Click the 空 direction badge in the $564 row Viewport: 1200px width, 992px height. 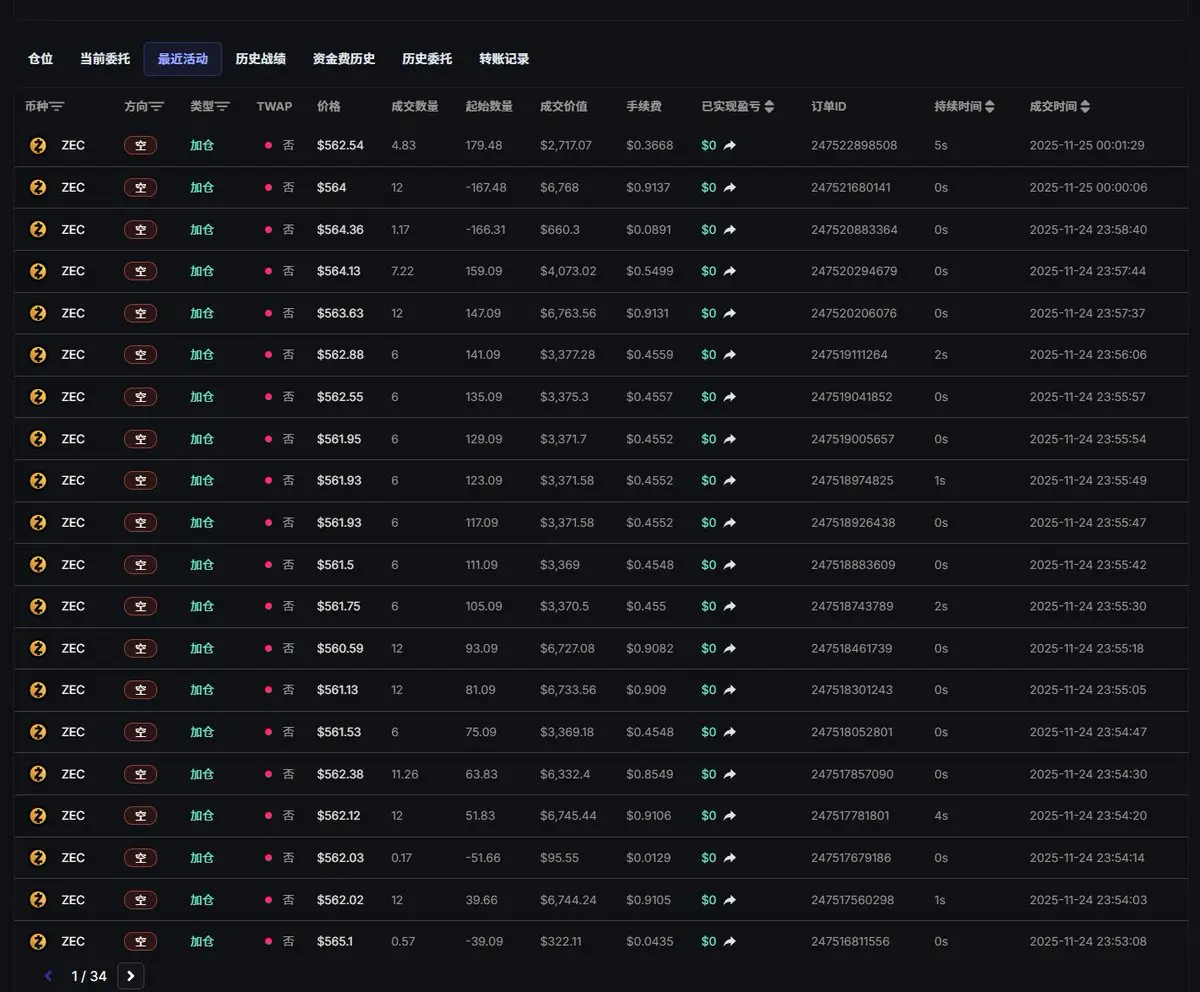[140, 187]
